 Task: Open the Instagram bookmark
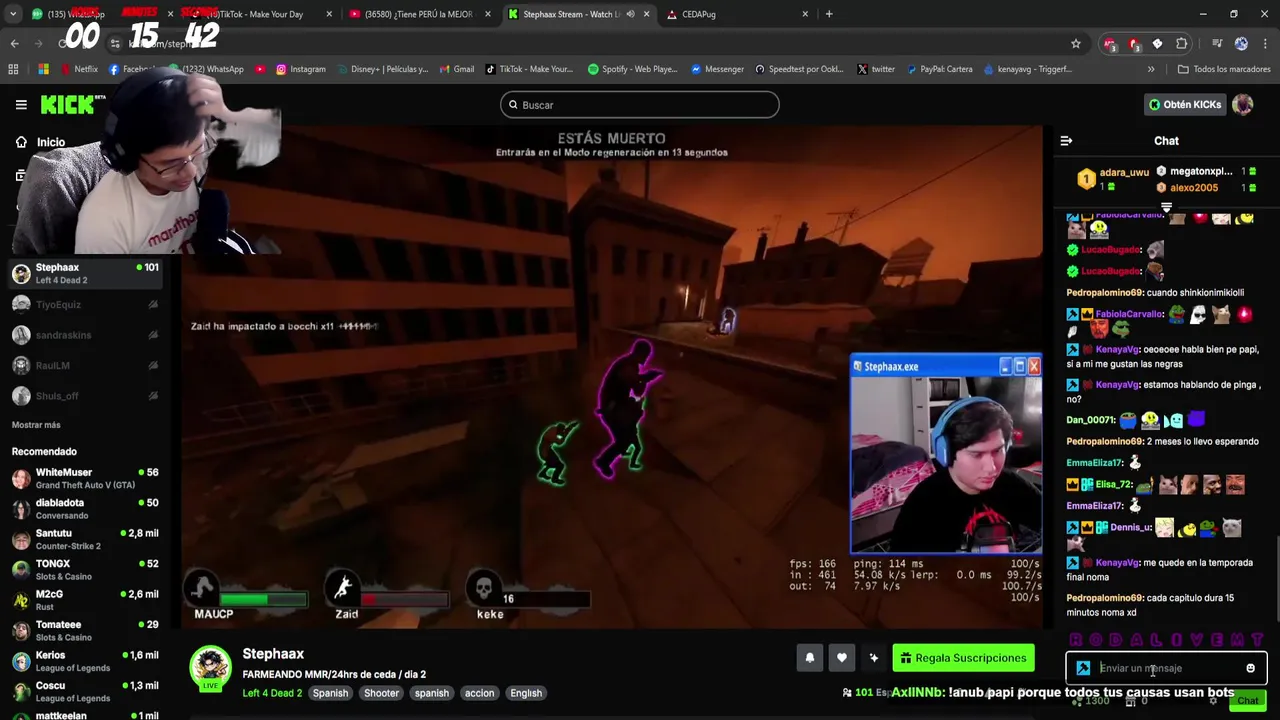click(301, 69)
